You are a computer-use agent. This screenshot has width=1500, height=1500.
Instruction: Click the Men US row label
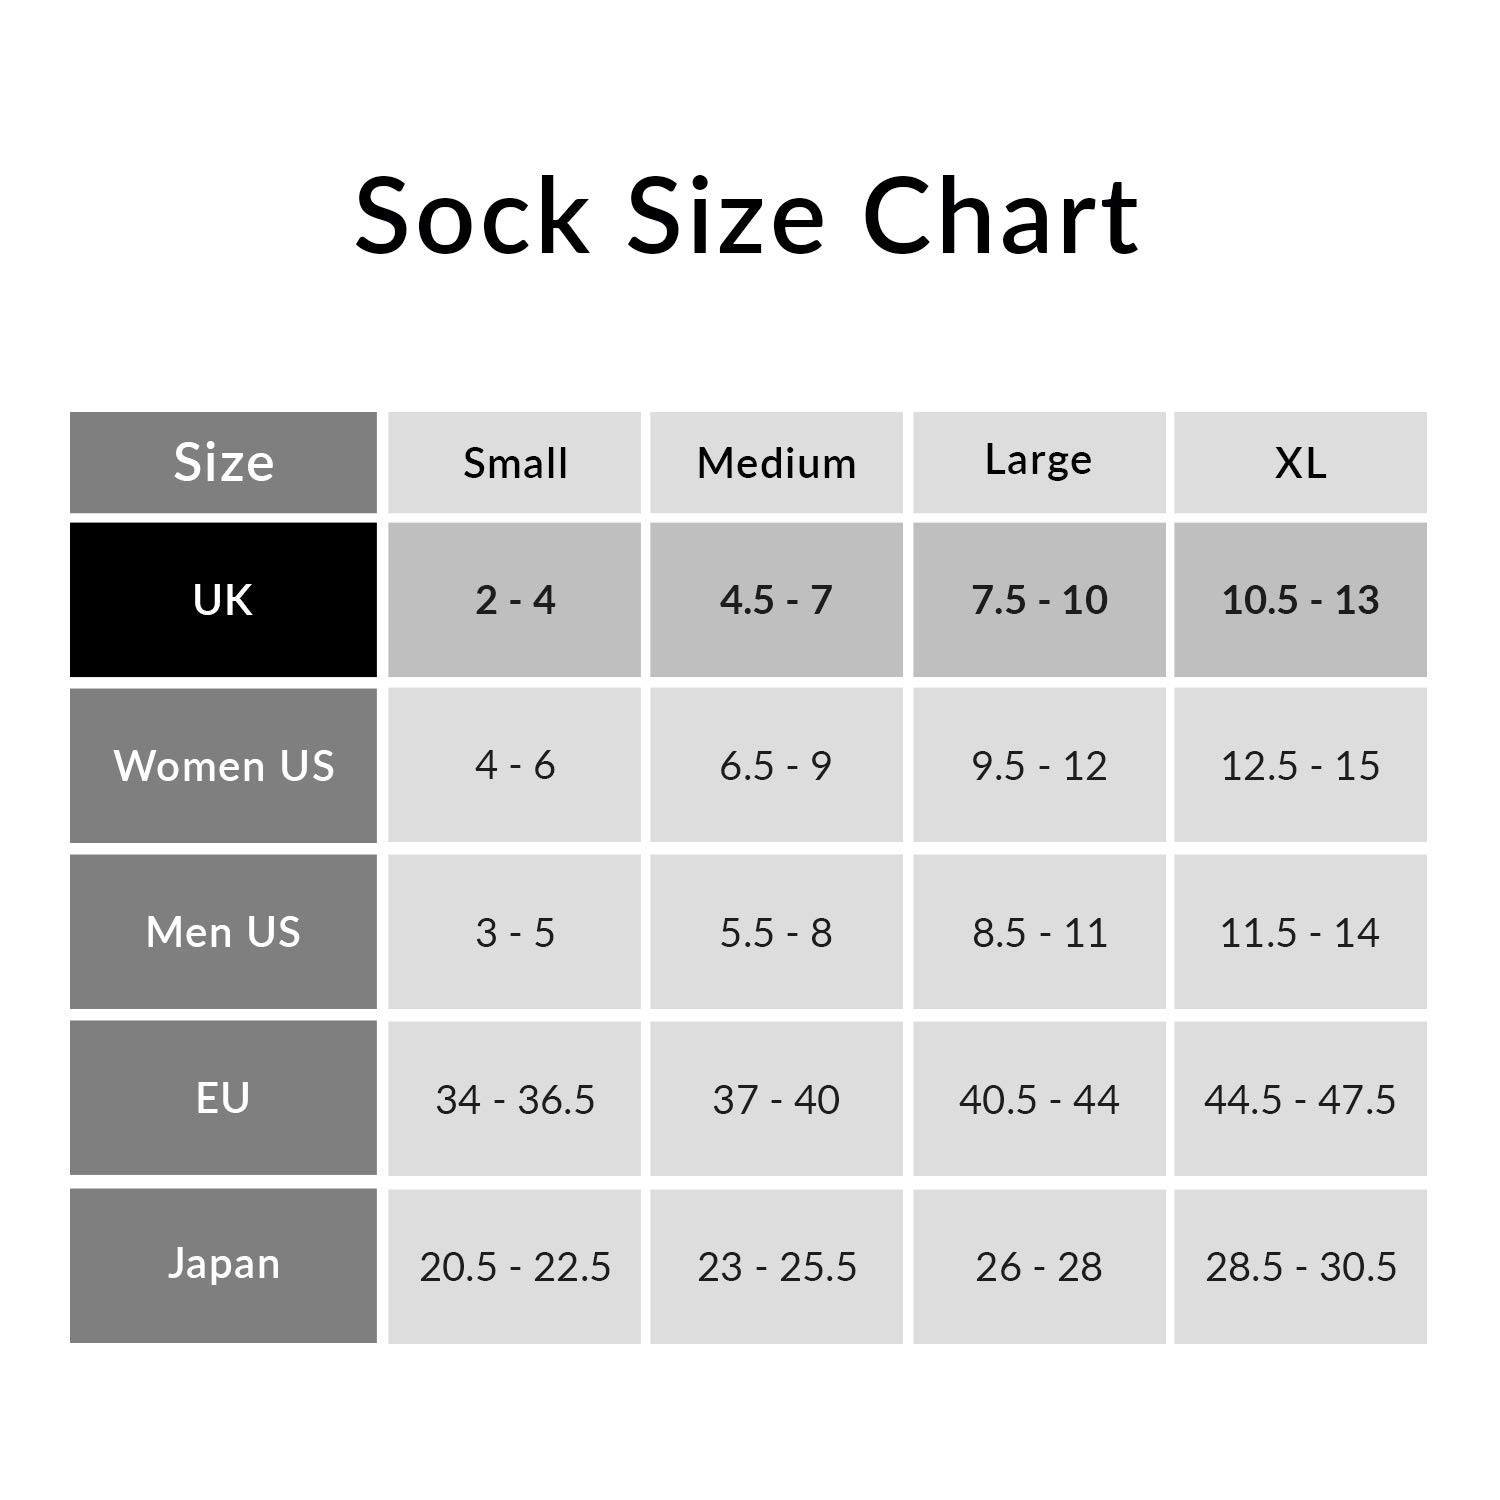click(223, 932)
